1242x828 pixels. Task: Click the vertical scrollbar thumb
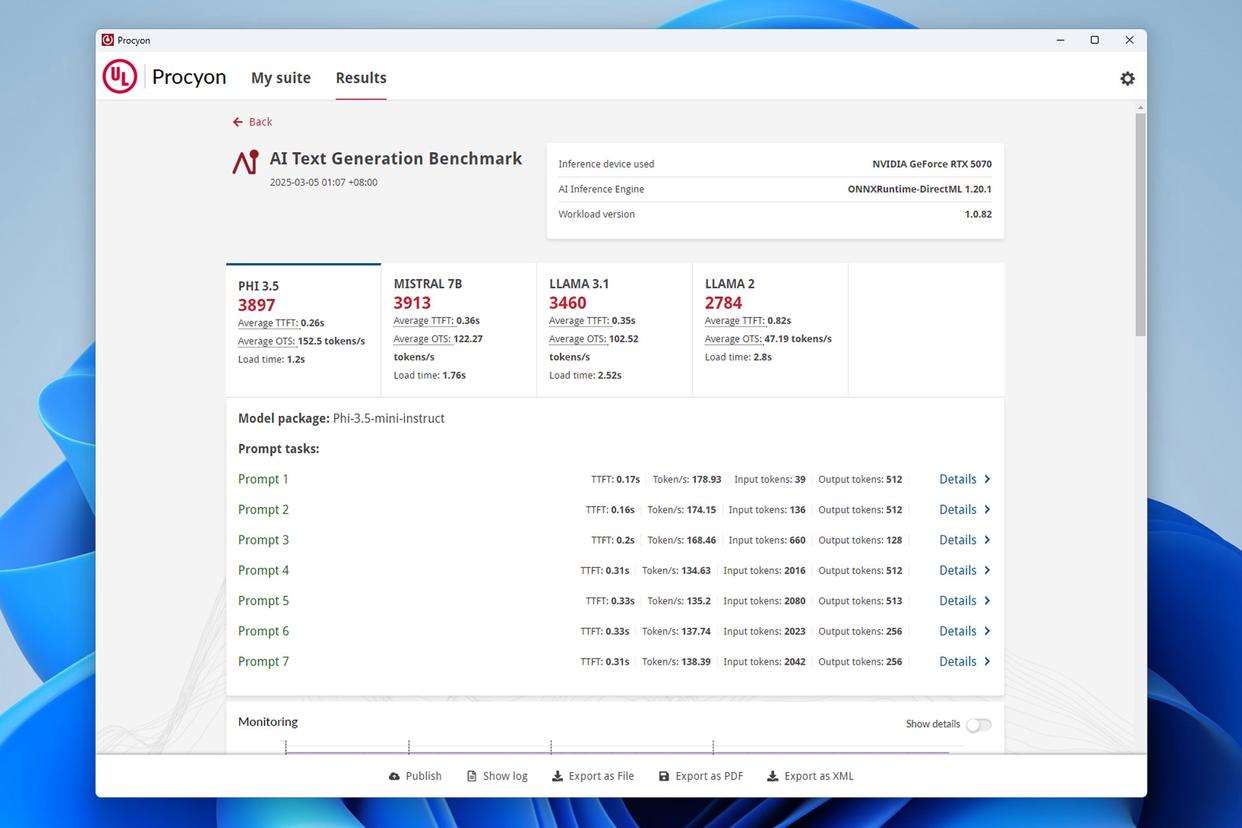(x=1140, y=224)
